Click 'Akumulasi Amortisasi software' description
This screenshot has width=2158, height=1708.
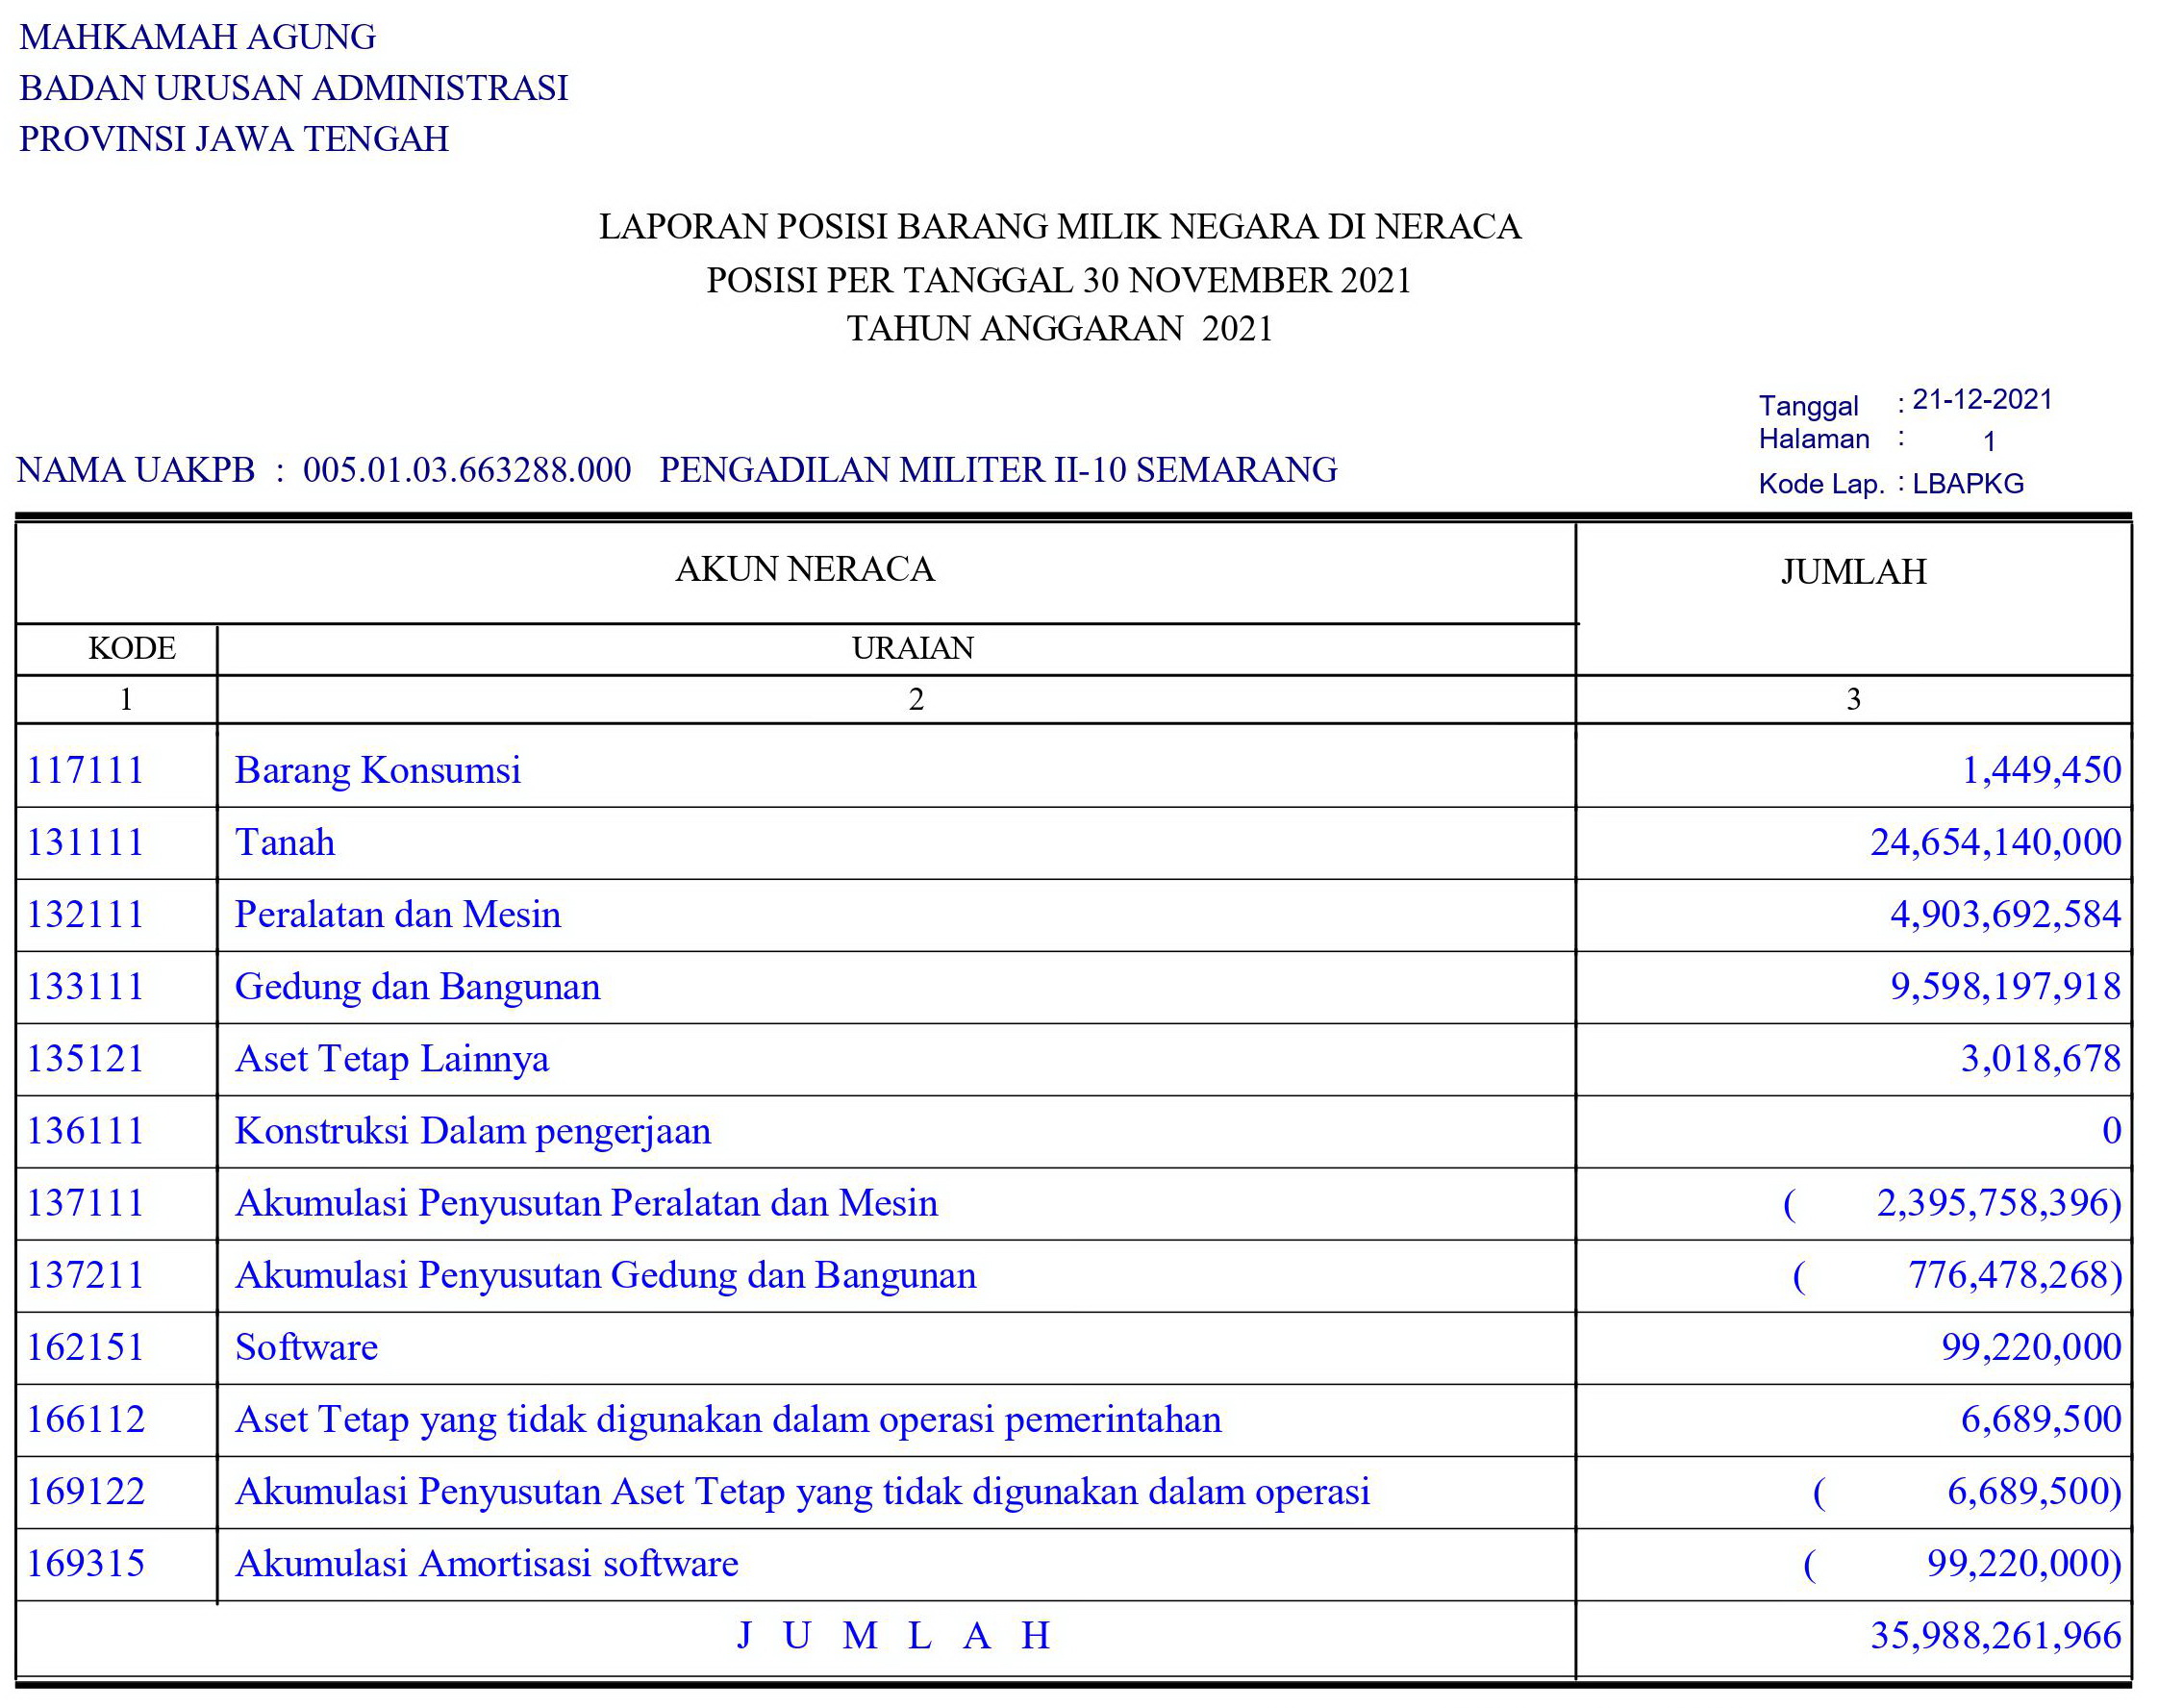pyautogui.click(x=487, y=1563)
